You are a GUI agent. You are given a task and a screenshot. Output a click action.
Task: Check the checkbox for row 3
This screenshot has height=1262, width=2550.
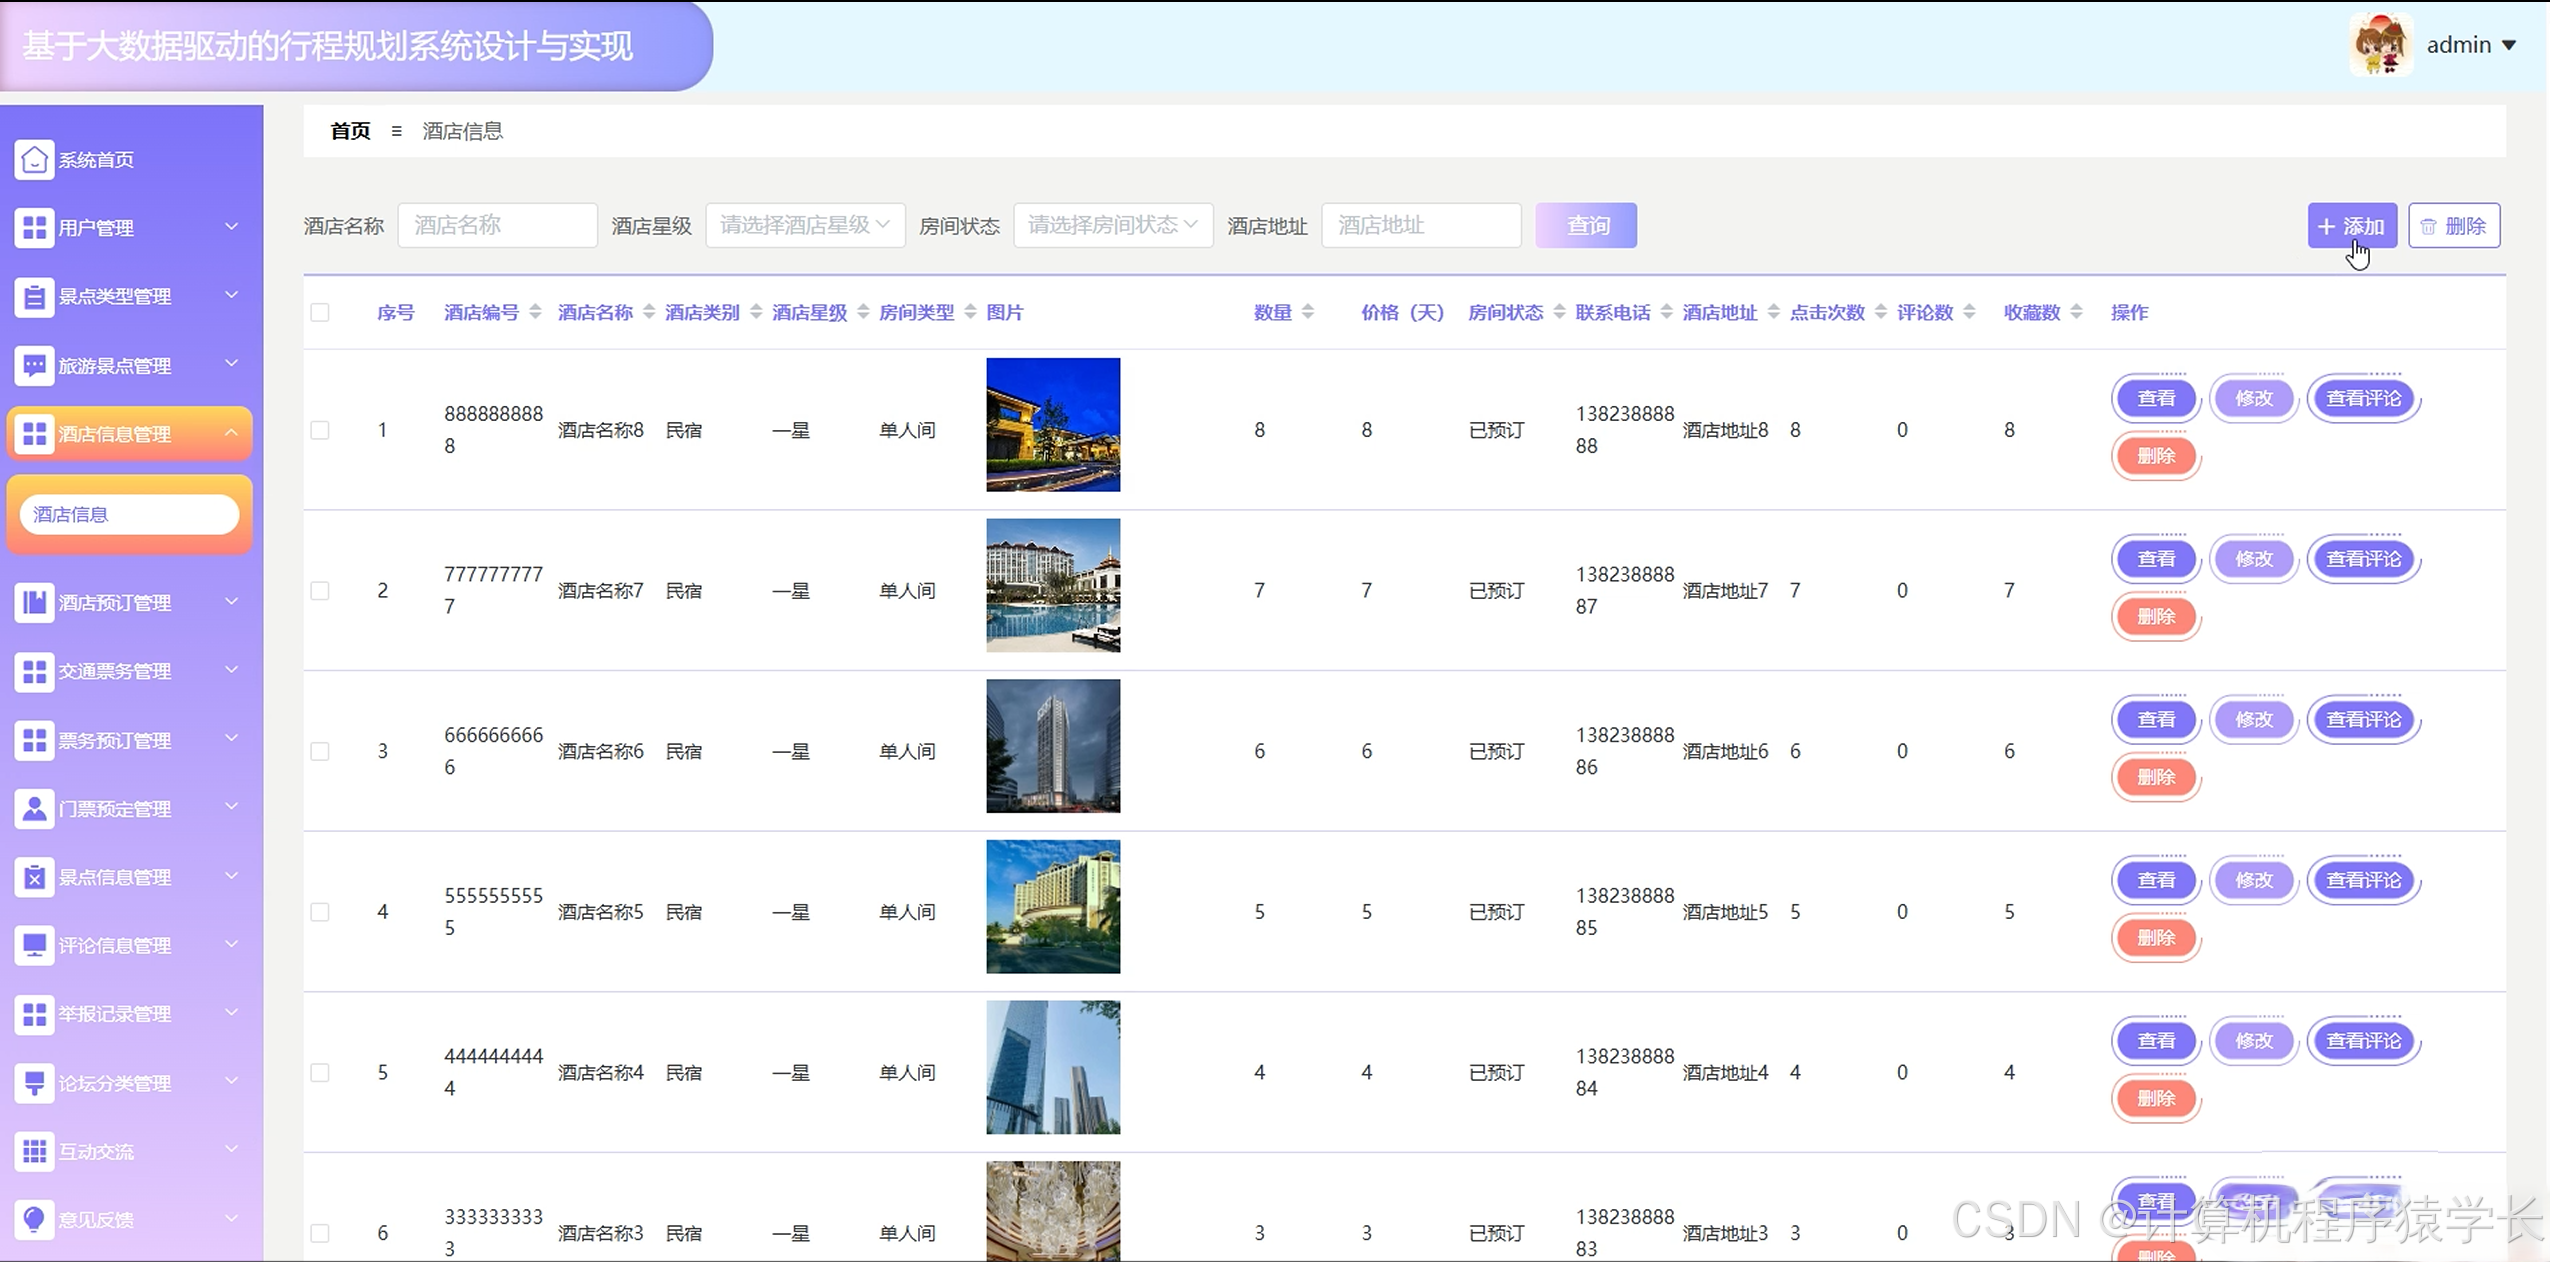(x=320, y=751)
